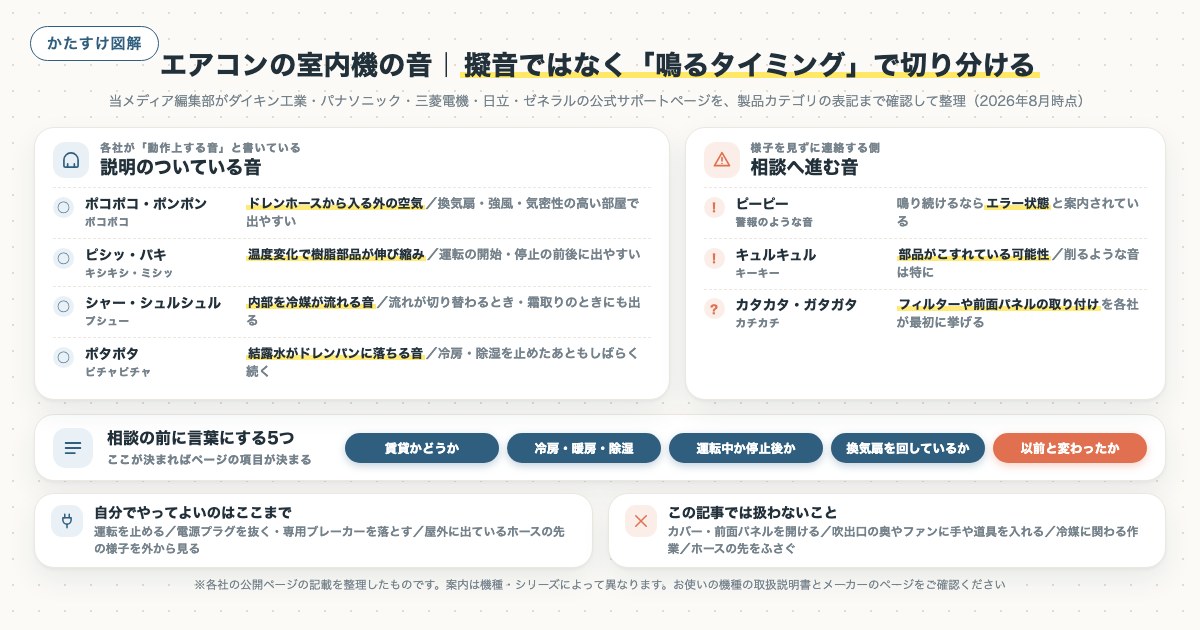1200x630 pixels.
Task: Click the caption 様子を見ずに連絡する側
Action: (x=815, y=147)
